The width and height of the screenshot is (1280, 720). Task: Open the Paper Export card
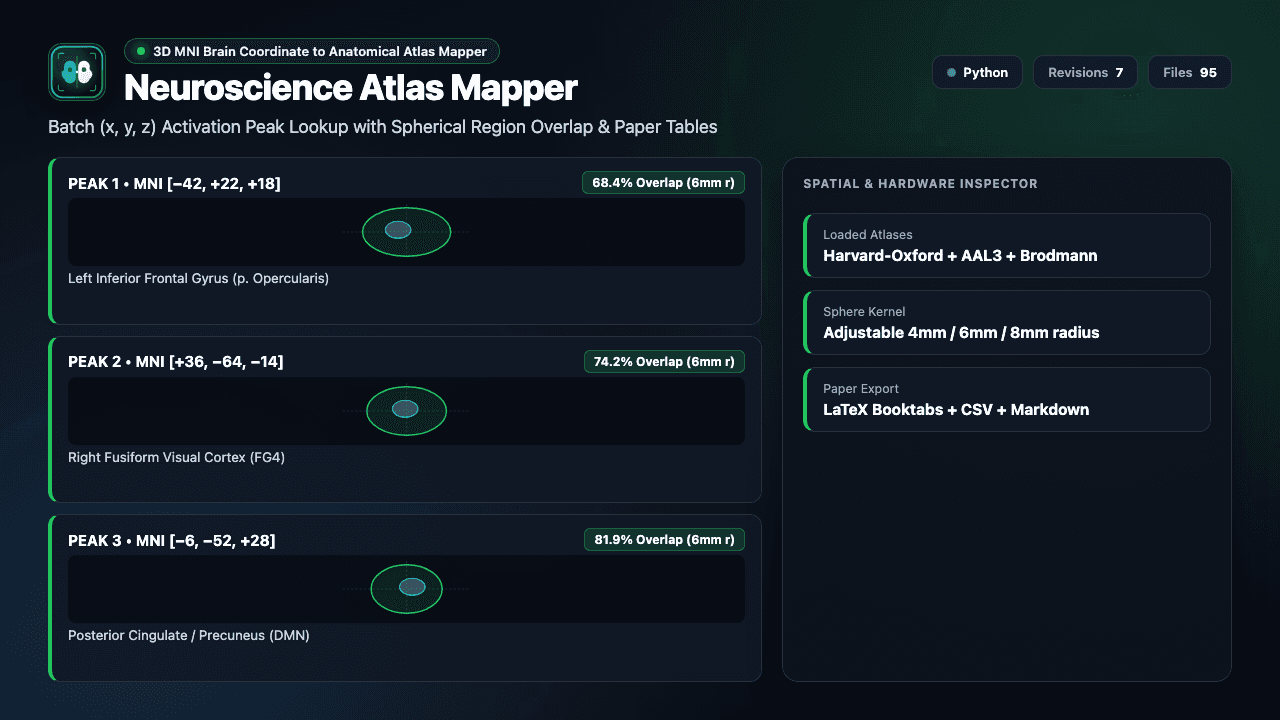point(1007,399)
